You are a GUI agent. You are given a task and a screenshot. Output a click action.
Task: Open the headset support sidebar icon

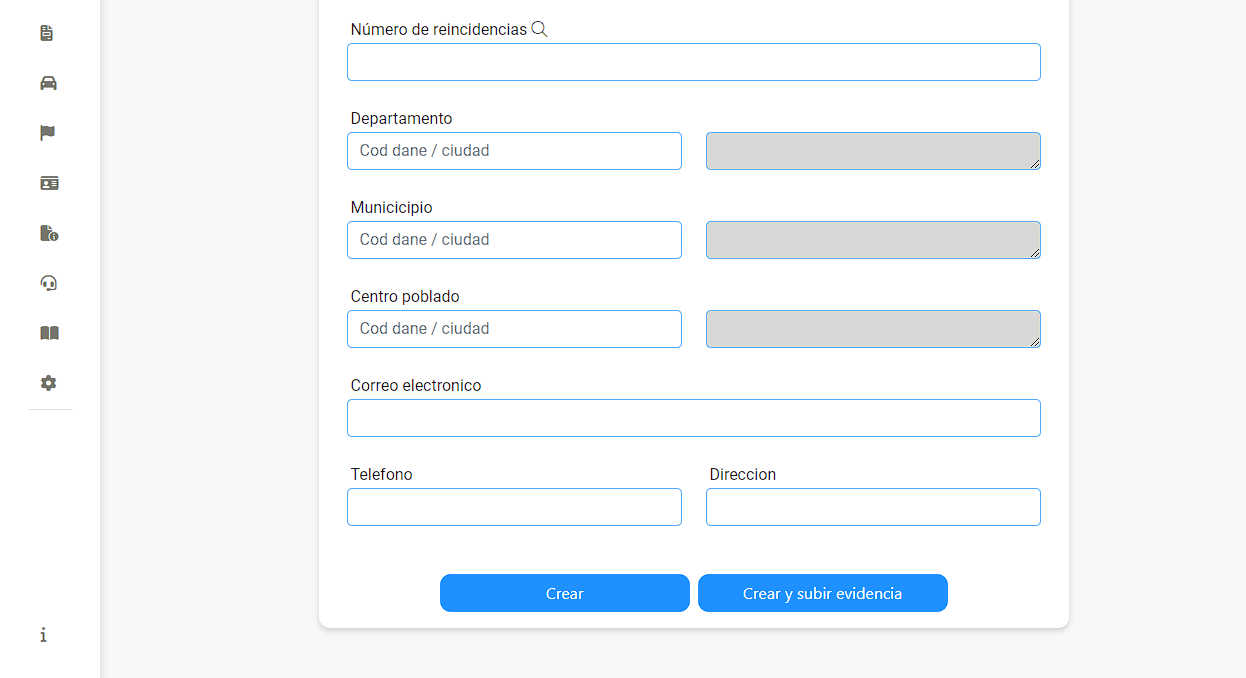48,283
